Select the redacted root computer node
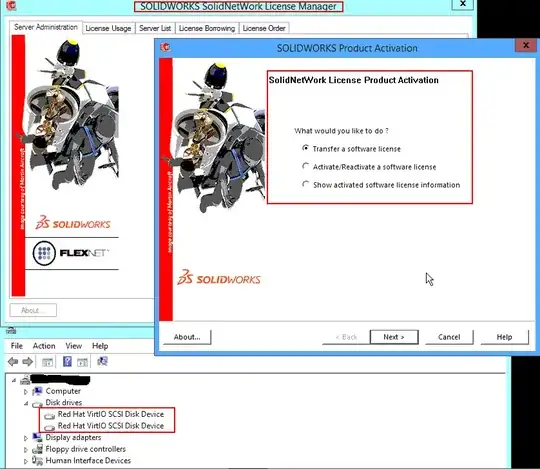 (x=55, y=379)
